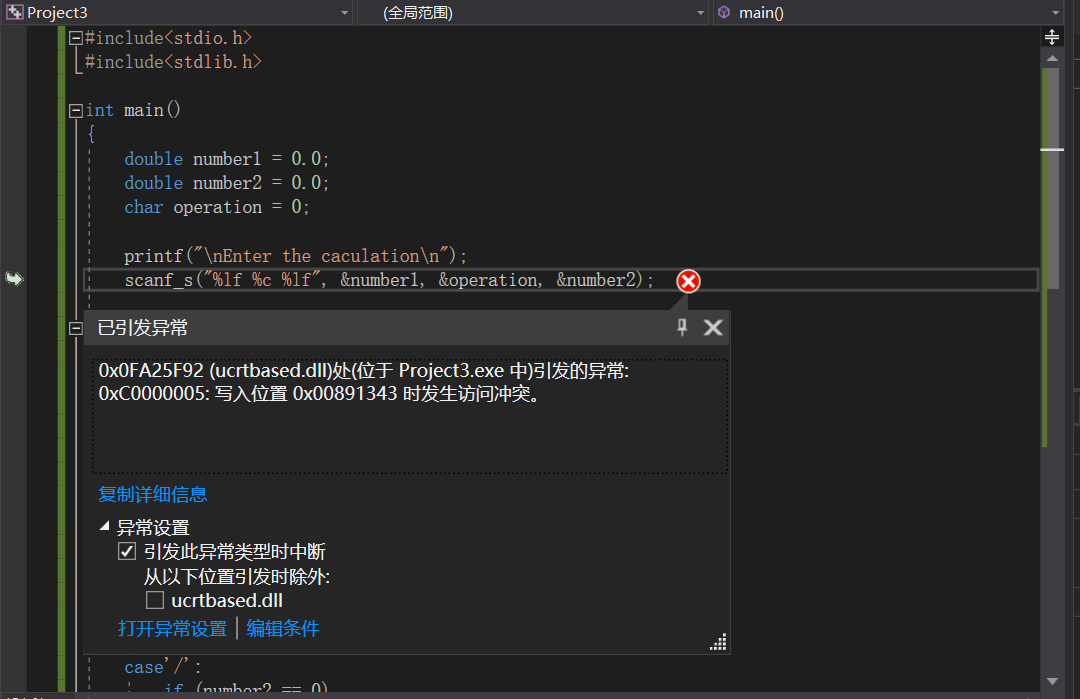Pin the exception popup window
This screenshot has width=1080, height=699.
click(x=682, y=327)
